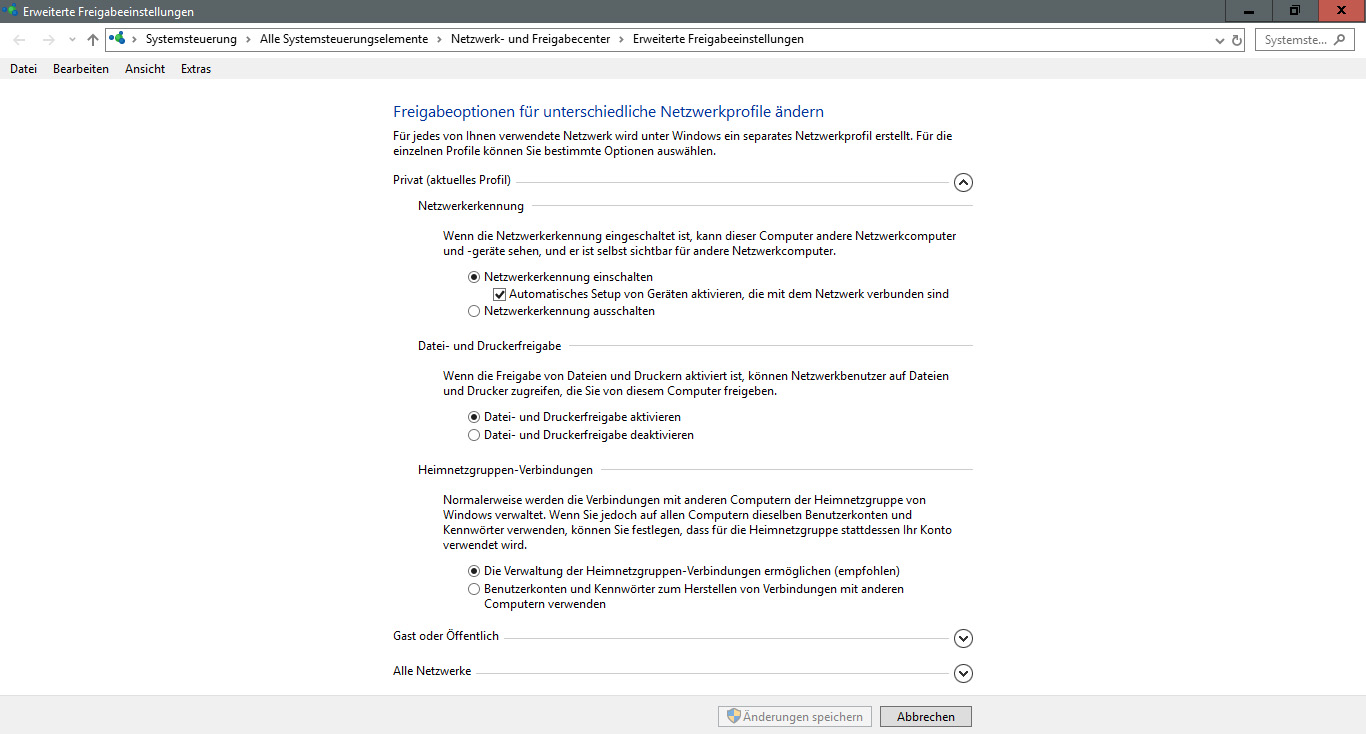Go forward with the right arrow
This screenshot has width=1366, height=734.
[48, 40]
